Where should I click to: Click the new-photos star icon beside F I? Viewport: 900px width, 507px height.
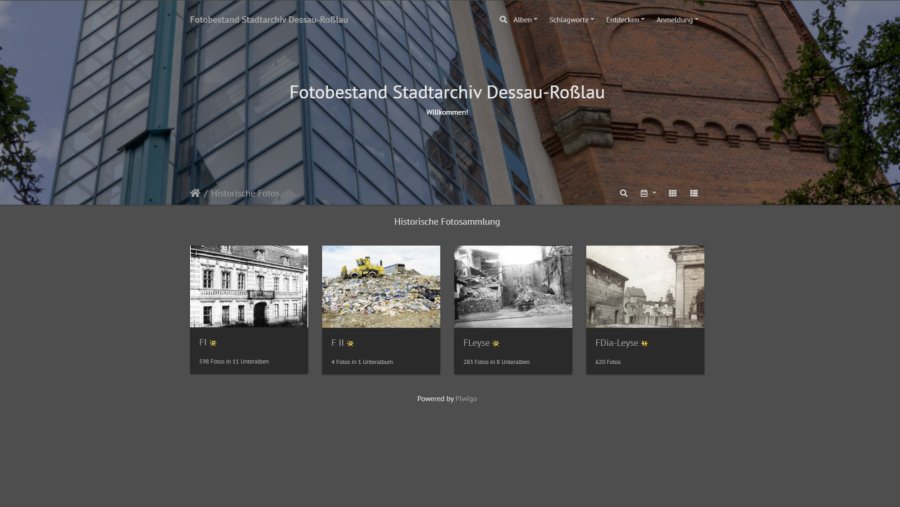pyautogui.click(x=213, y=343)
